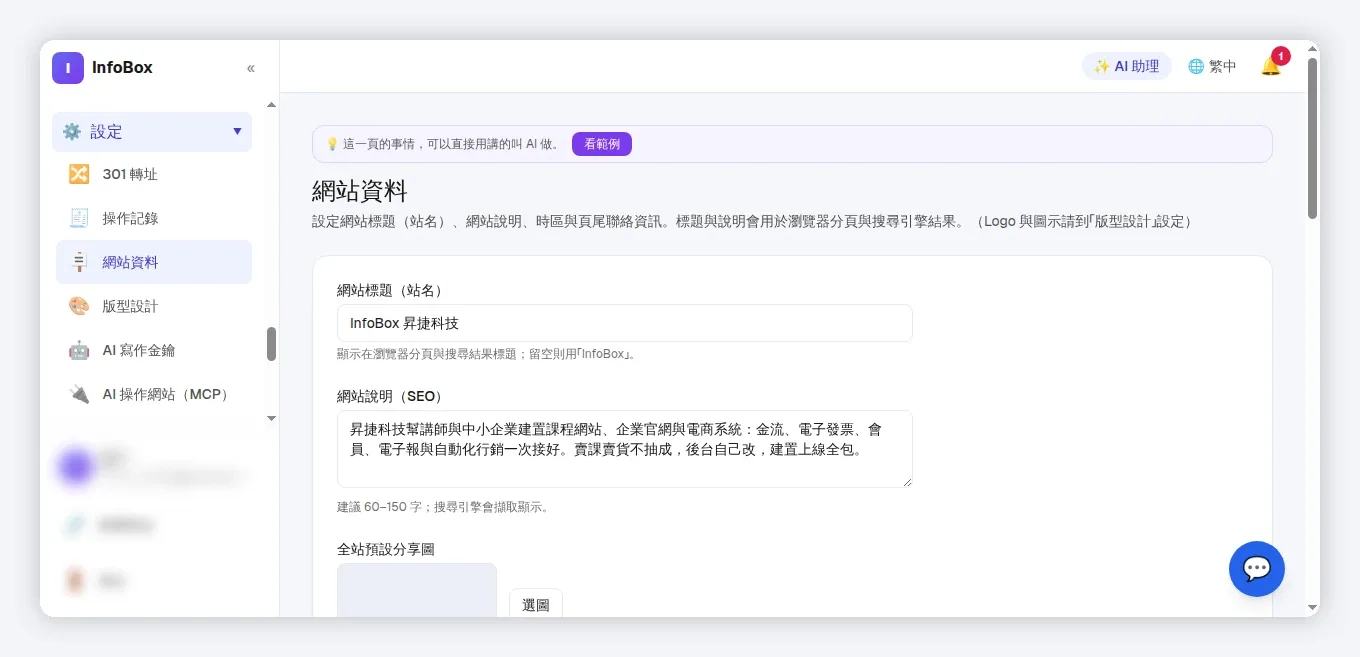Click the 看範例 button

[602, 144]
